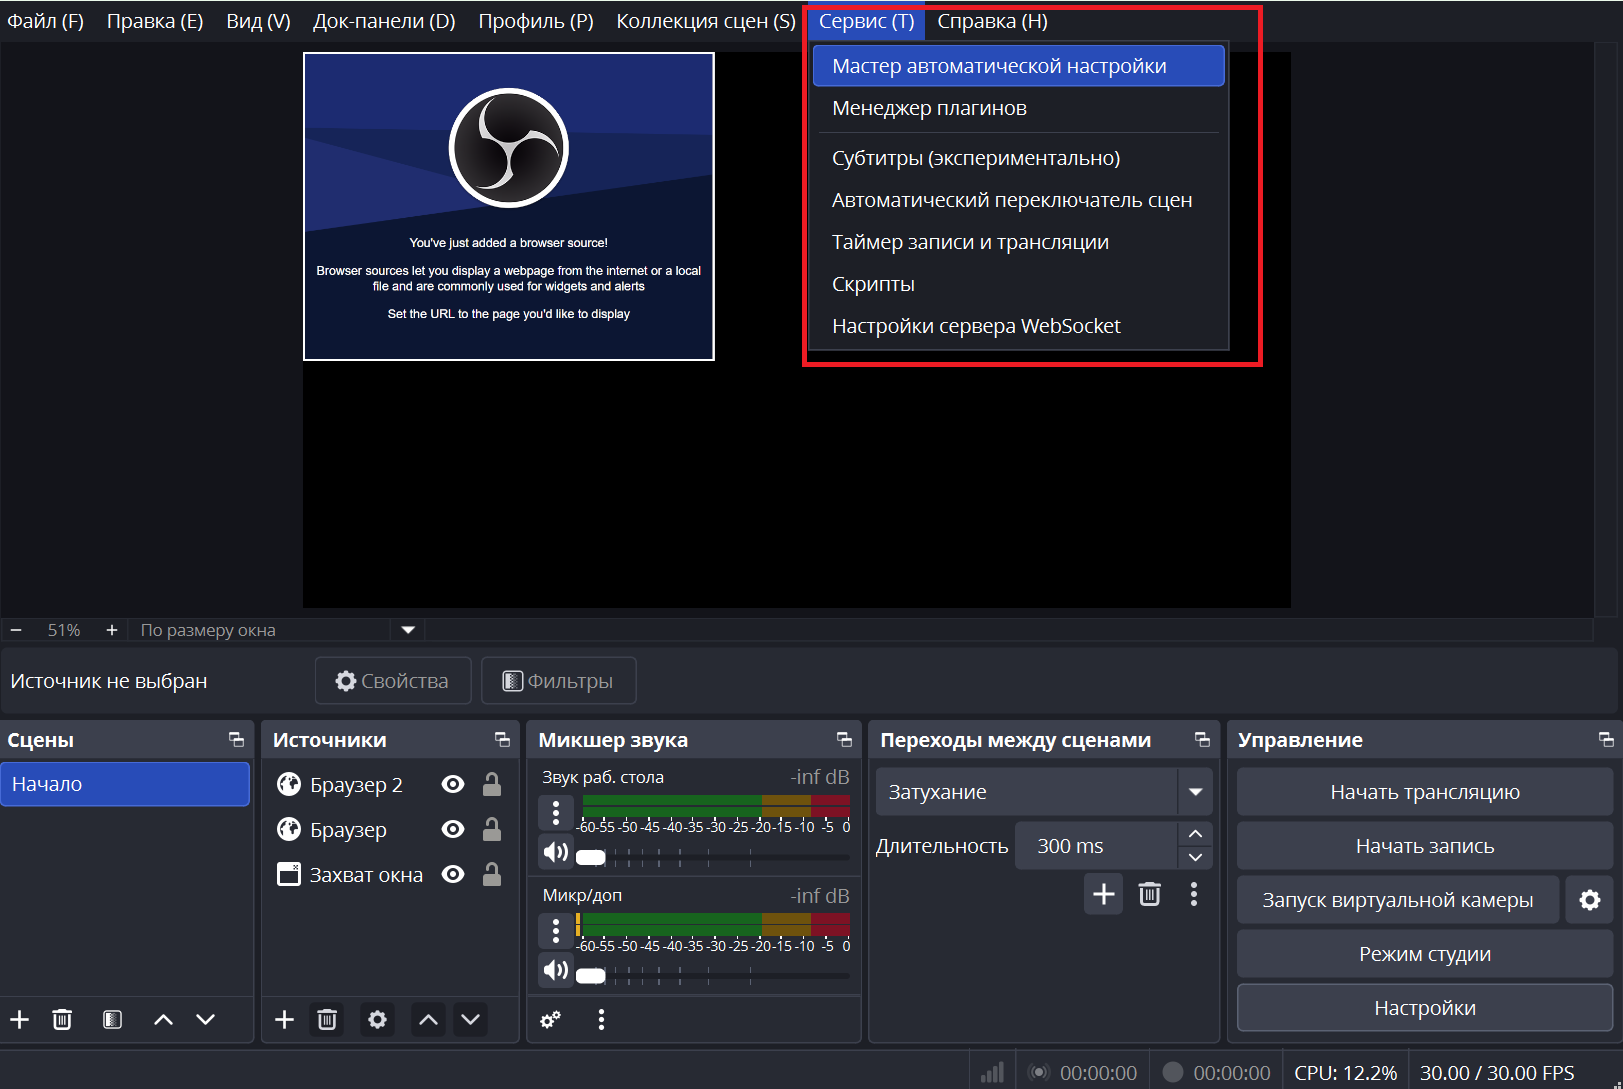The image size is (1623, 1089).
Task: Add a new transition with plus icon
Action: point(1103,894)
